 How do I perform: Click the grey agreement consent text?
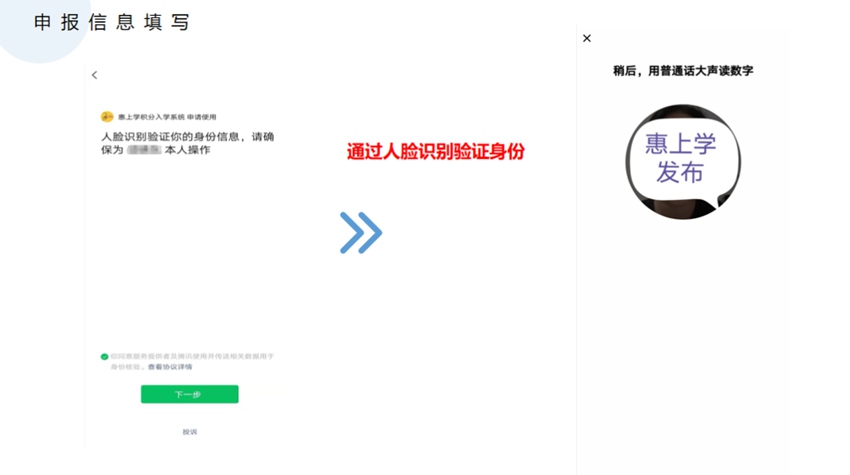click(192, 361)
